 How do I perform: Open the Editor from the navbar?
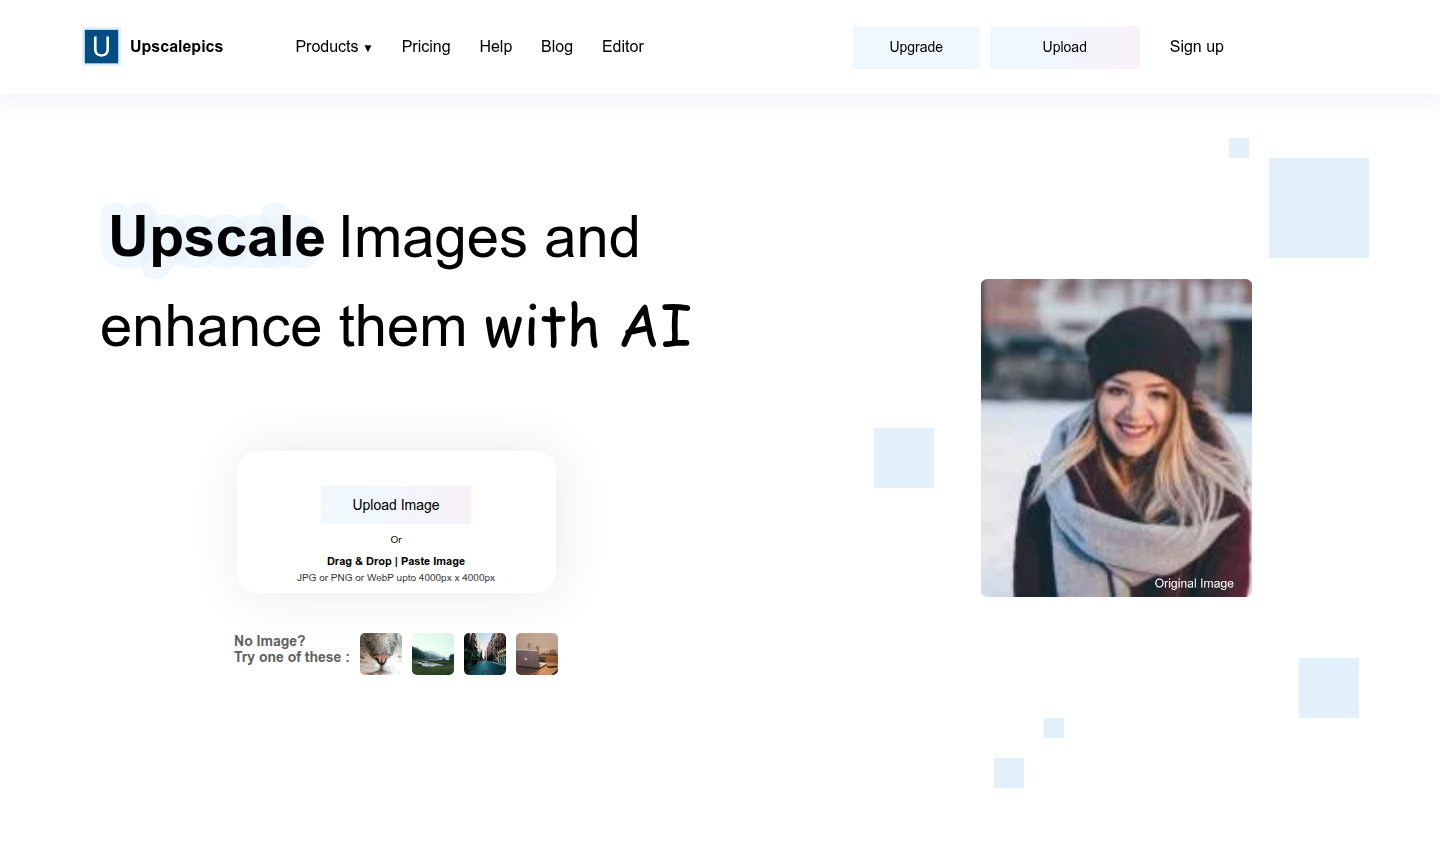(622, 47)
